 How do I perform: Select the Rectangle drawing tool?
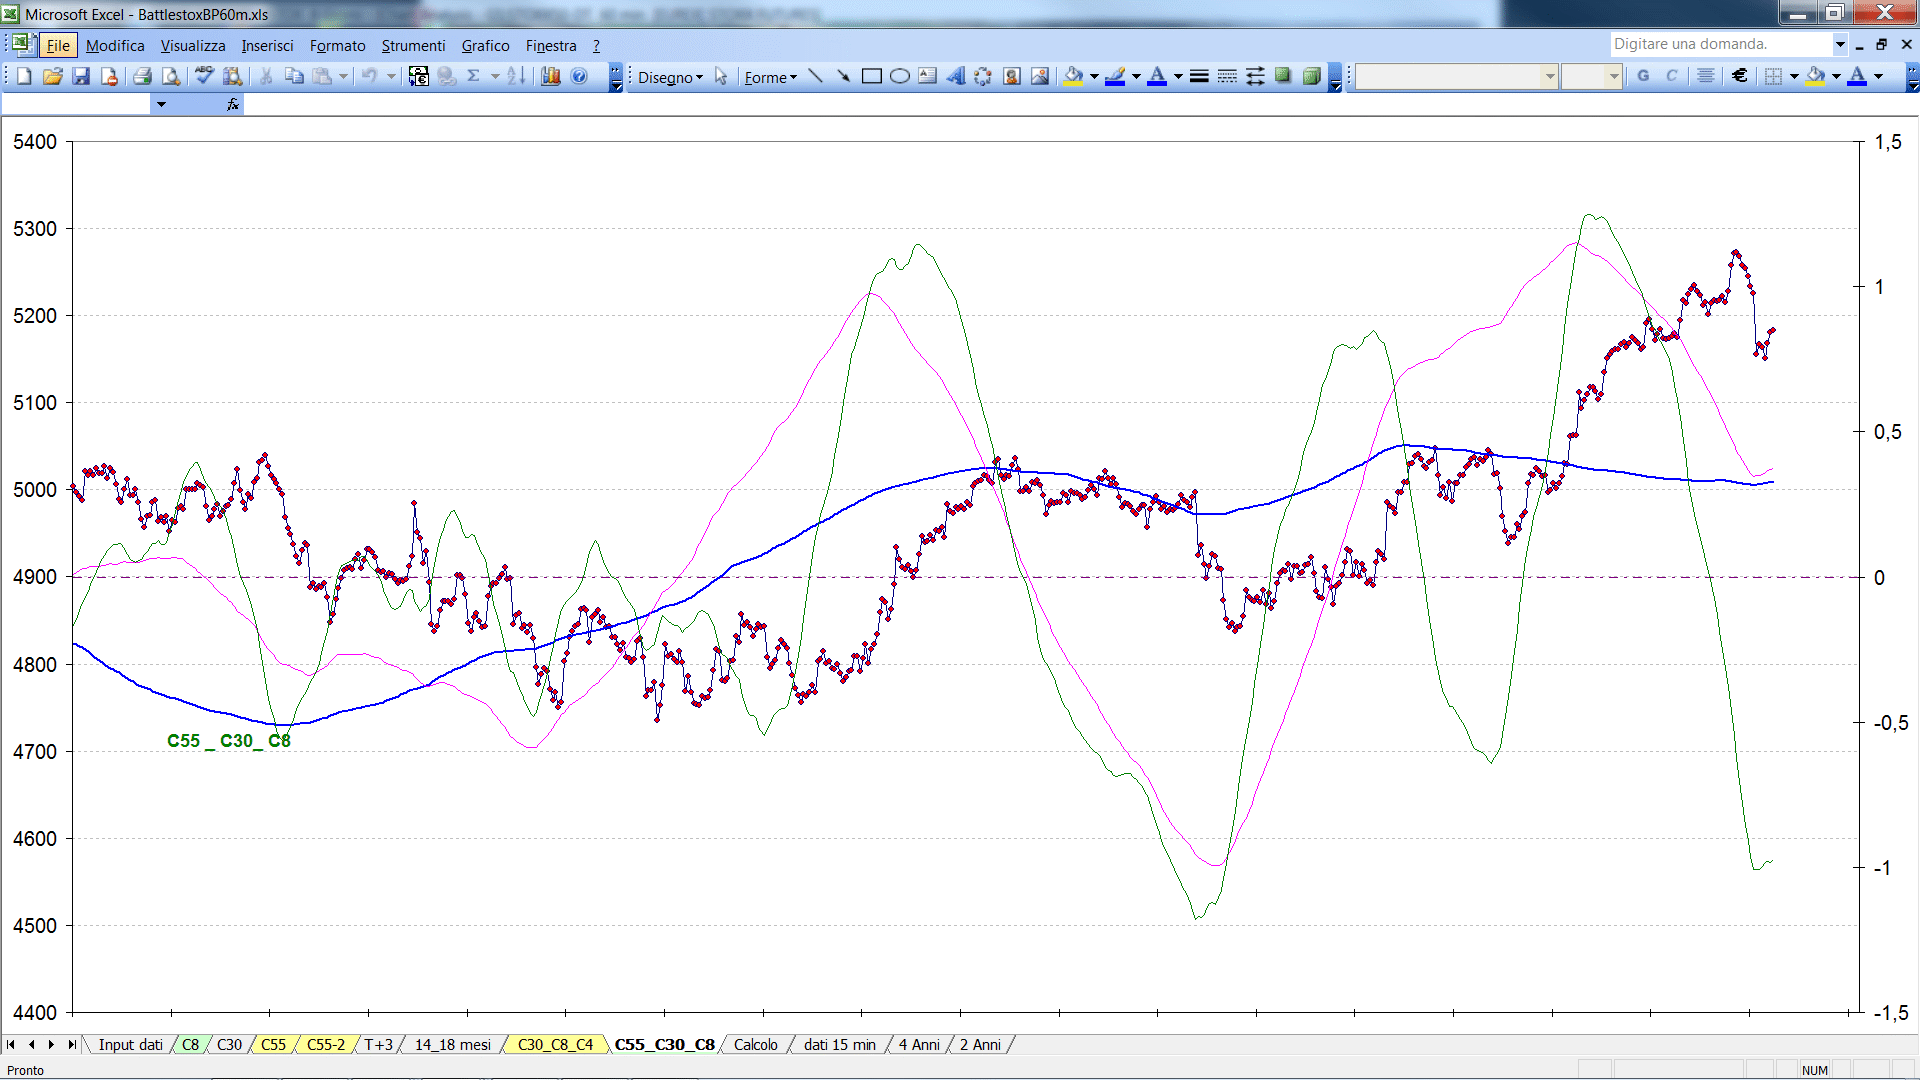click(872, 77)
